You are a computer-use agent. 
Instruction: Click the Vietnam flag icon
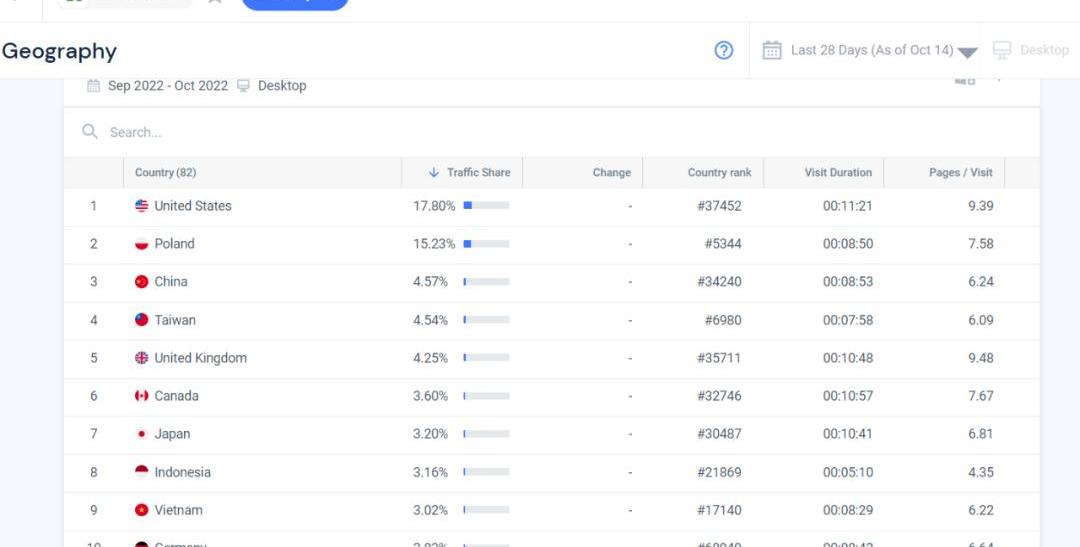[142, 510]
